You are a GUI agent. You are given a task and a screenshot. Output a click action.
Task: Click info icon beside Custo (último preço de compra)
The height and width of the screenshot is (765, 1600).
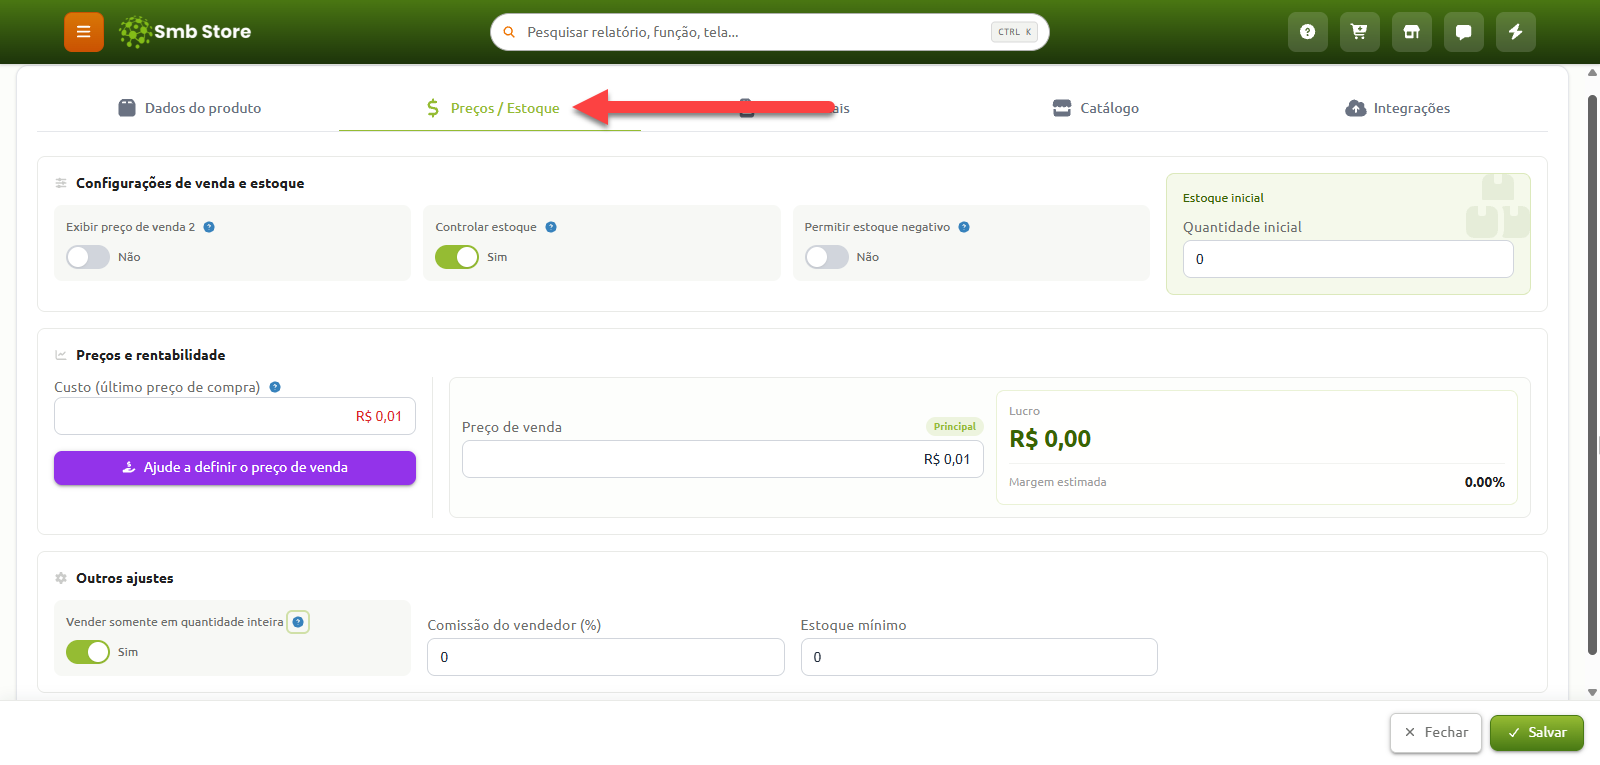click(x=275, y=387)
